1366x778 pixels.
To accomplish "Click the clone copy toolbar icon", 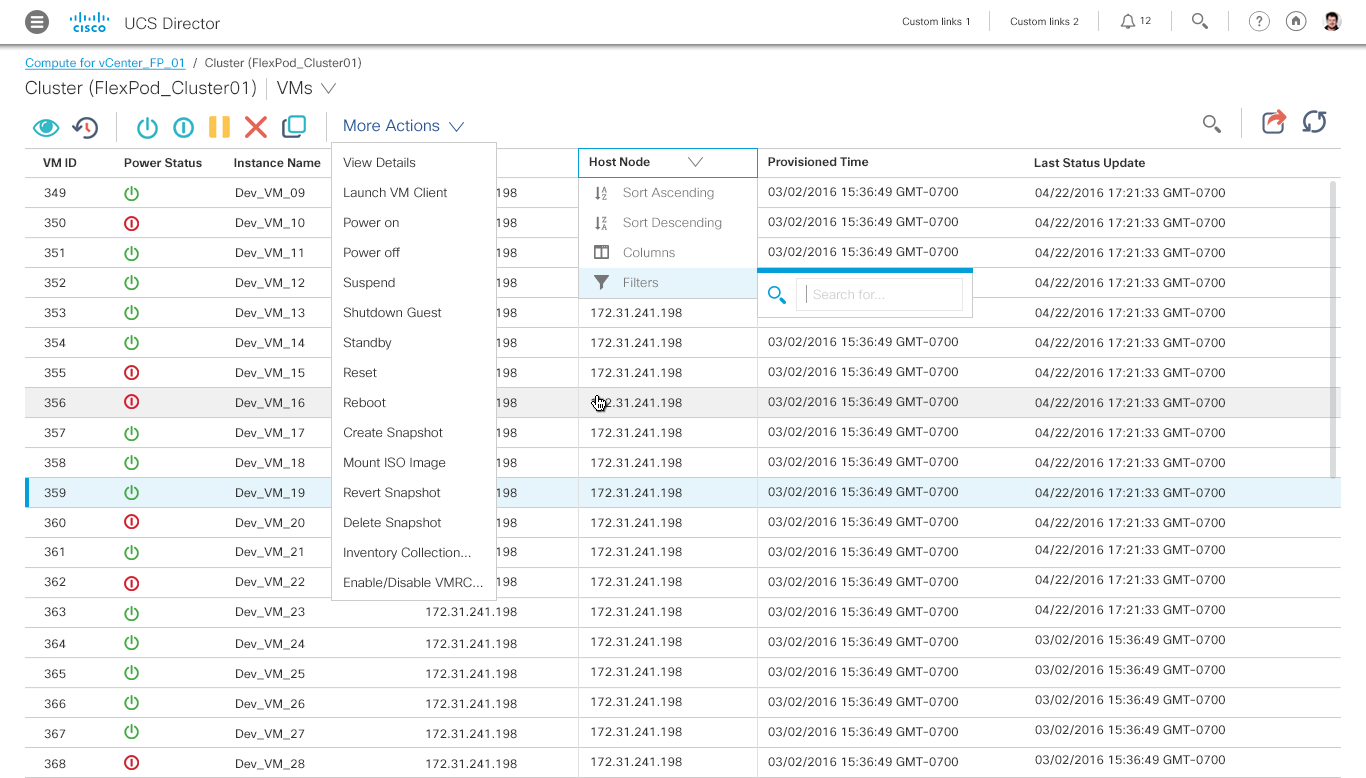I will point(294,127).
